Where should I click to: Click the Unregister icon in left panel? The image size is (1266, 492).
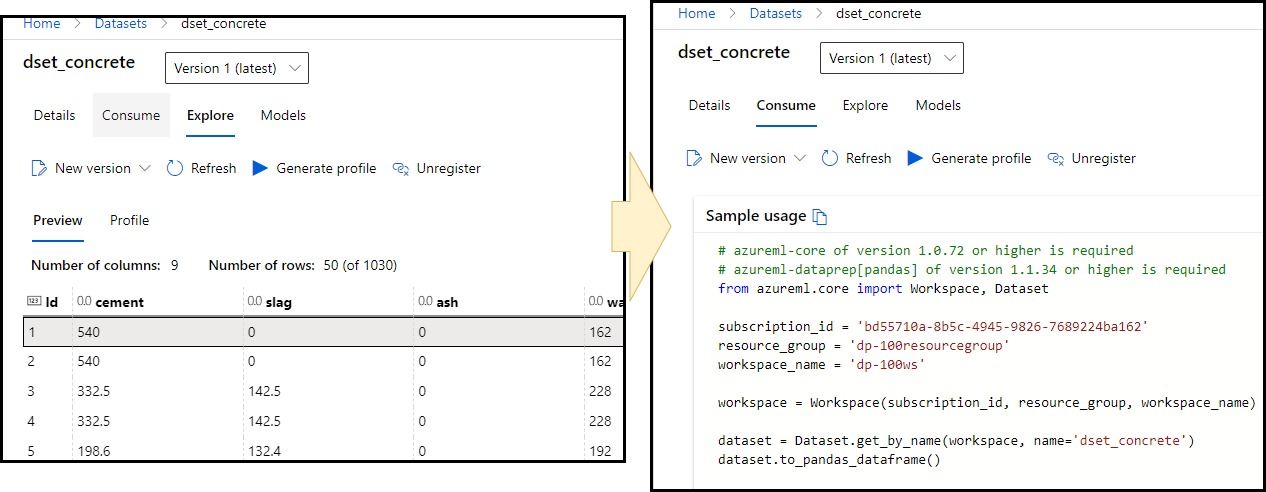tap(401, 168)
